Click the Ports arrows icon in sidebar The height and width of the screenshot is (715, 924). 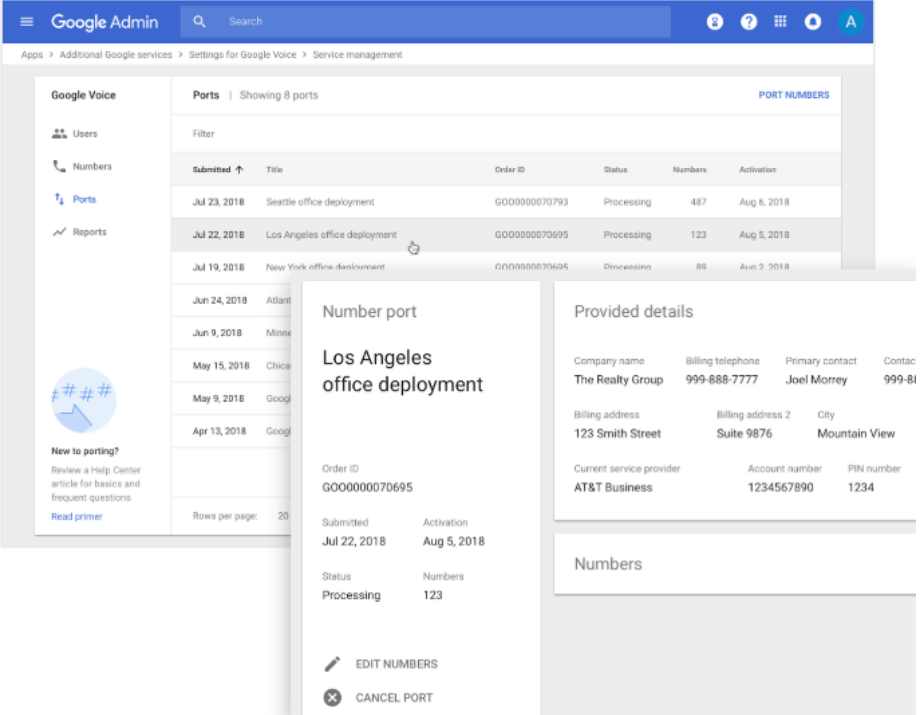pyautogui.click(x=60, y=199)
